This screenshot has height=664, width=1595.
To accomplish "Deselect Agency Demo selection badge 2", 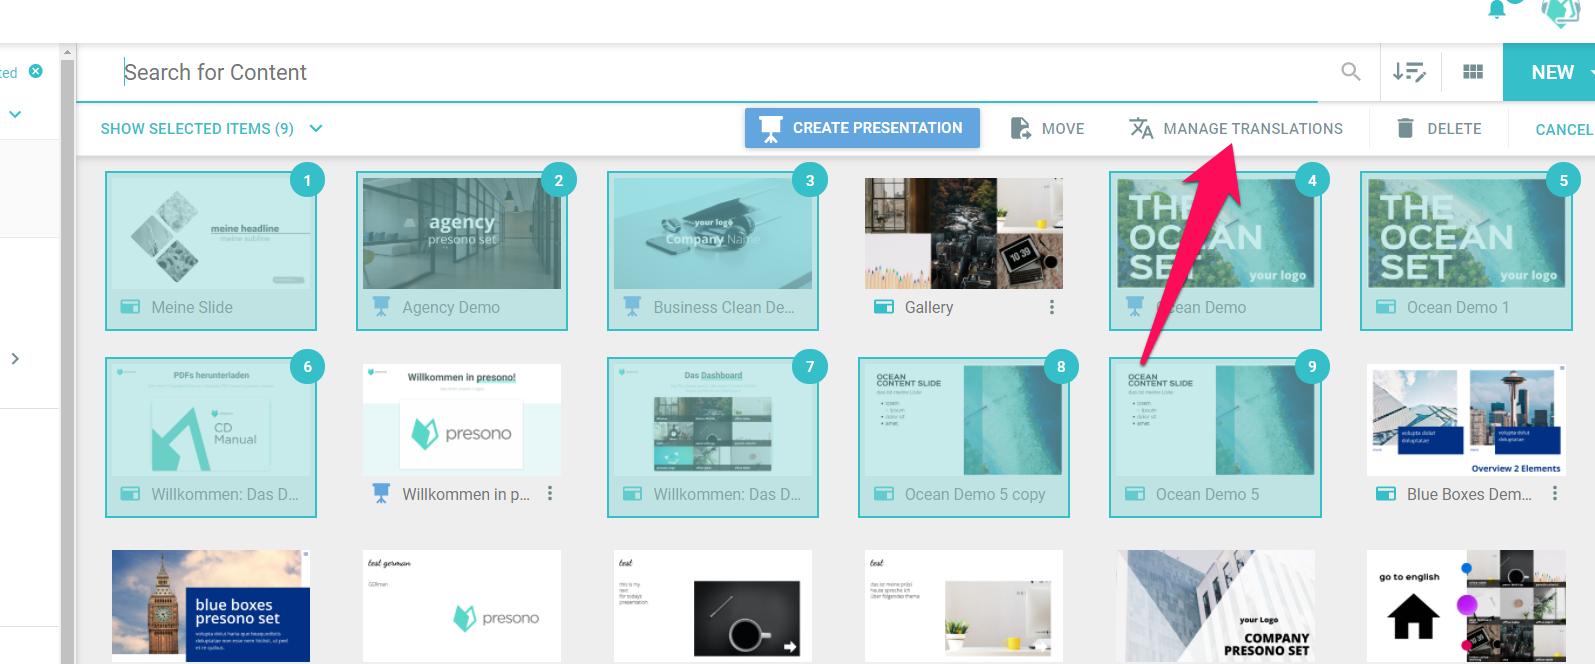I will click(558, 181).
